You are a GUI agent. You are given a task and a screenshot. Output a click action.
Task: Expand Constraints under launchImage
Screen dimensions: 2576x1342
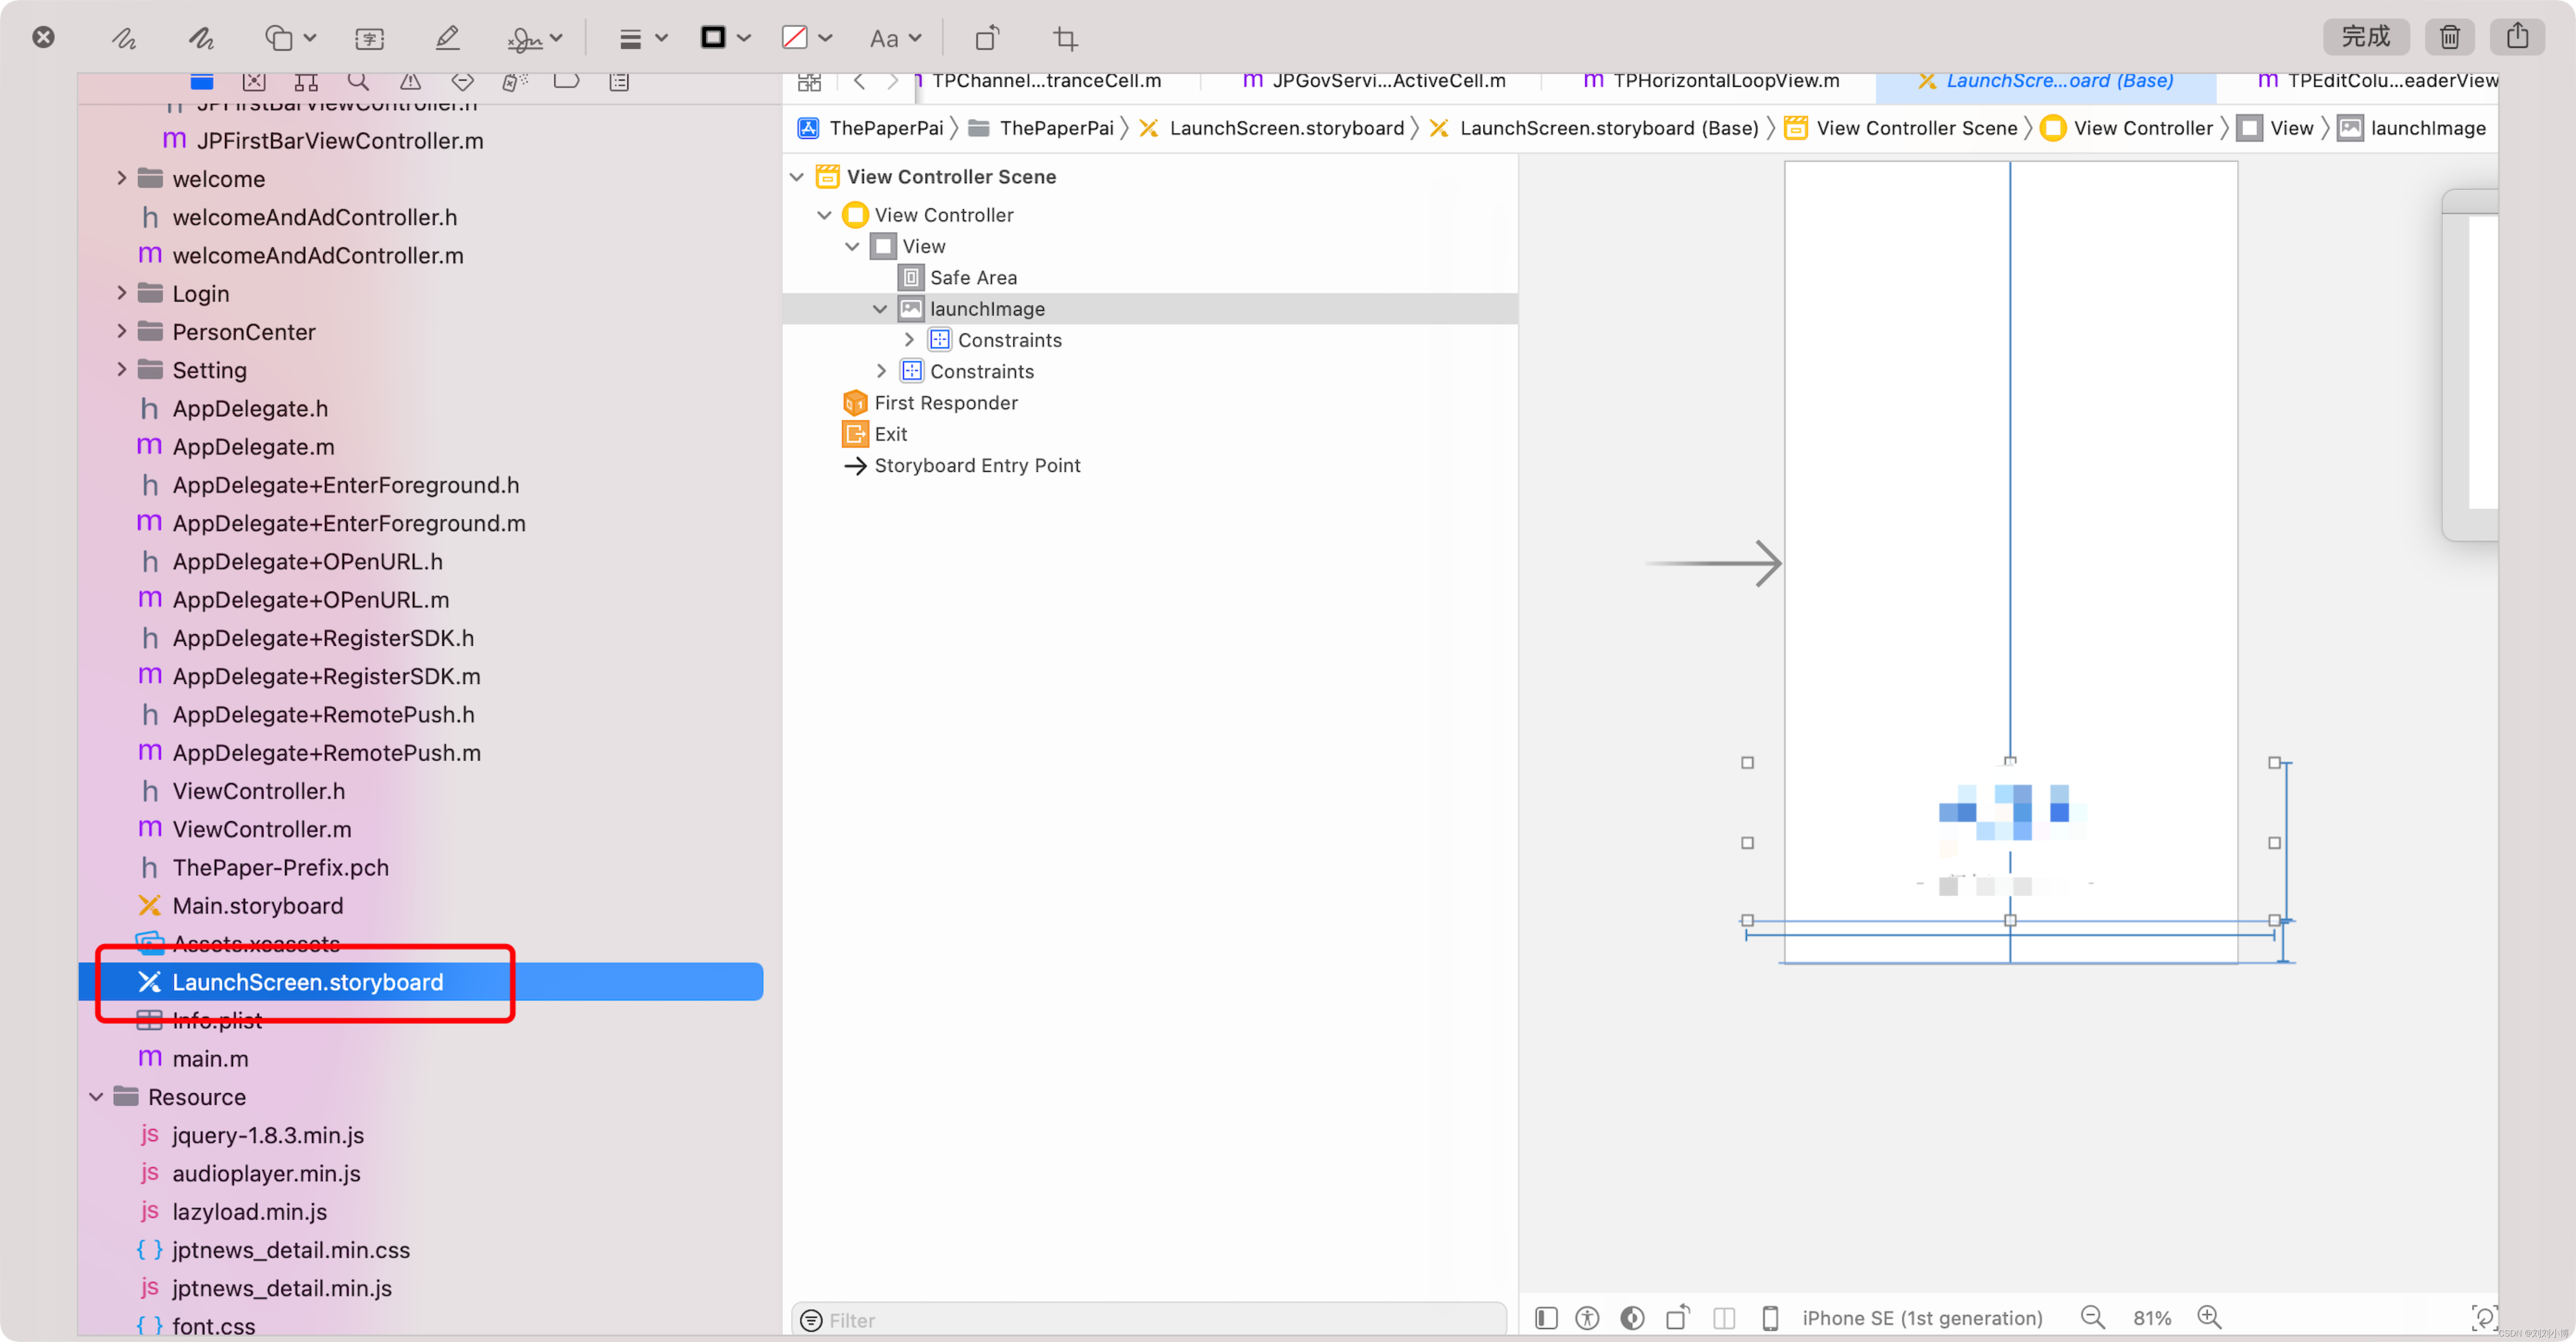click(x=908, y=340)
